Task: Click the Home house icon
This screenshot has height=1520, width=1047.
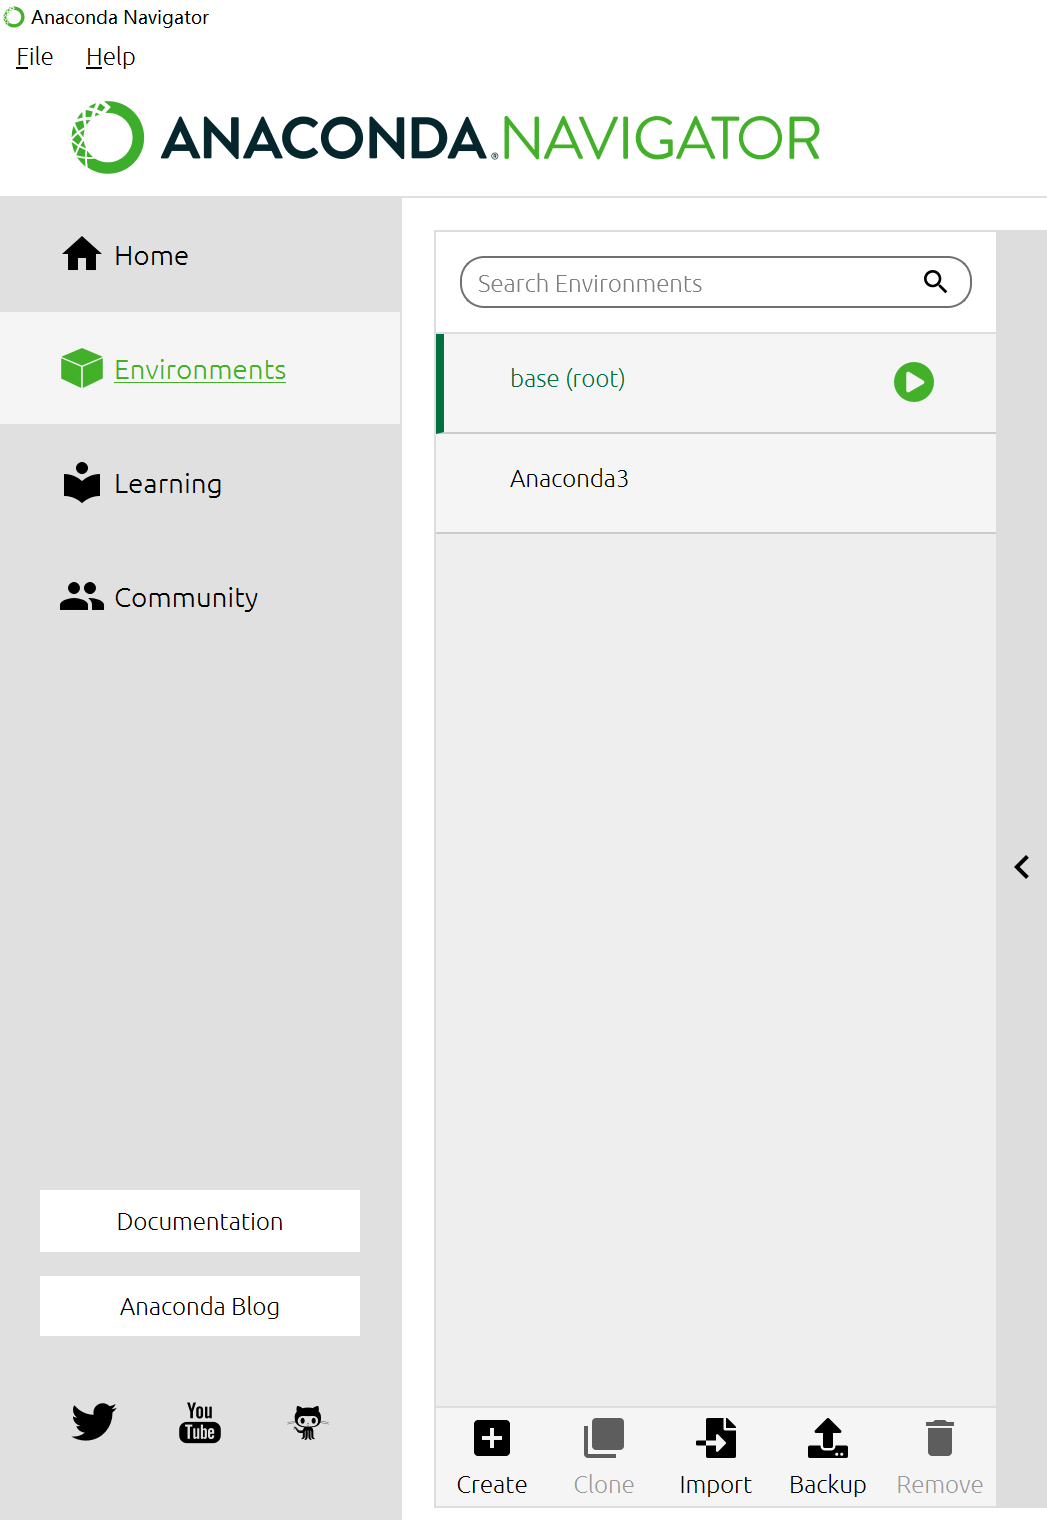Action: pyautogui.click(x=82, y=254)
